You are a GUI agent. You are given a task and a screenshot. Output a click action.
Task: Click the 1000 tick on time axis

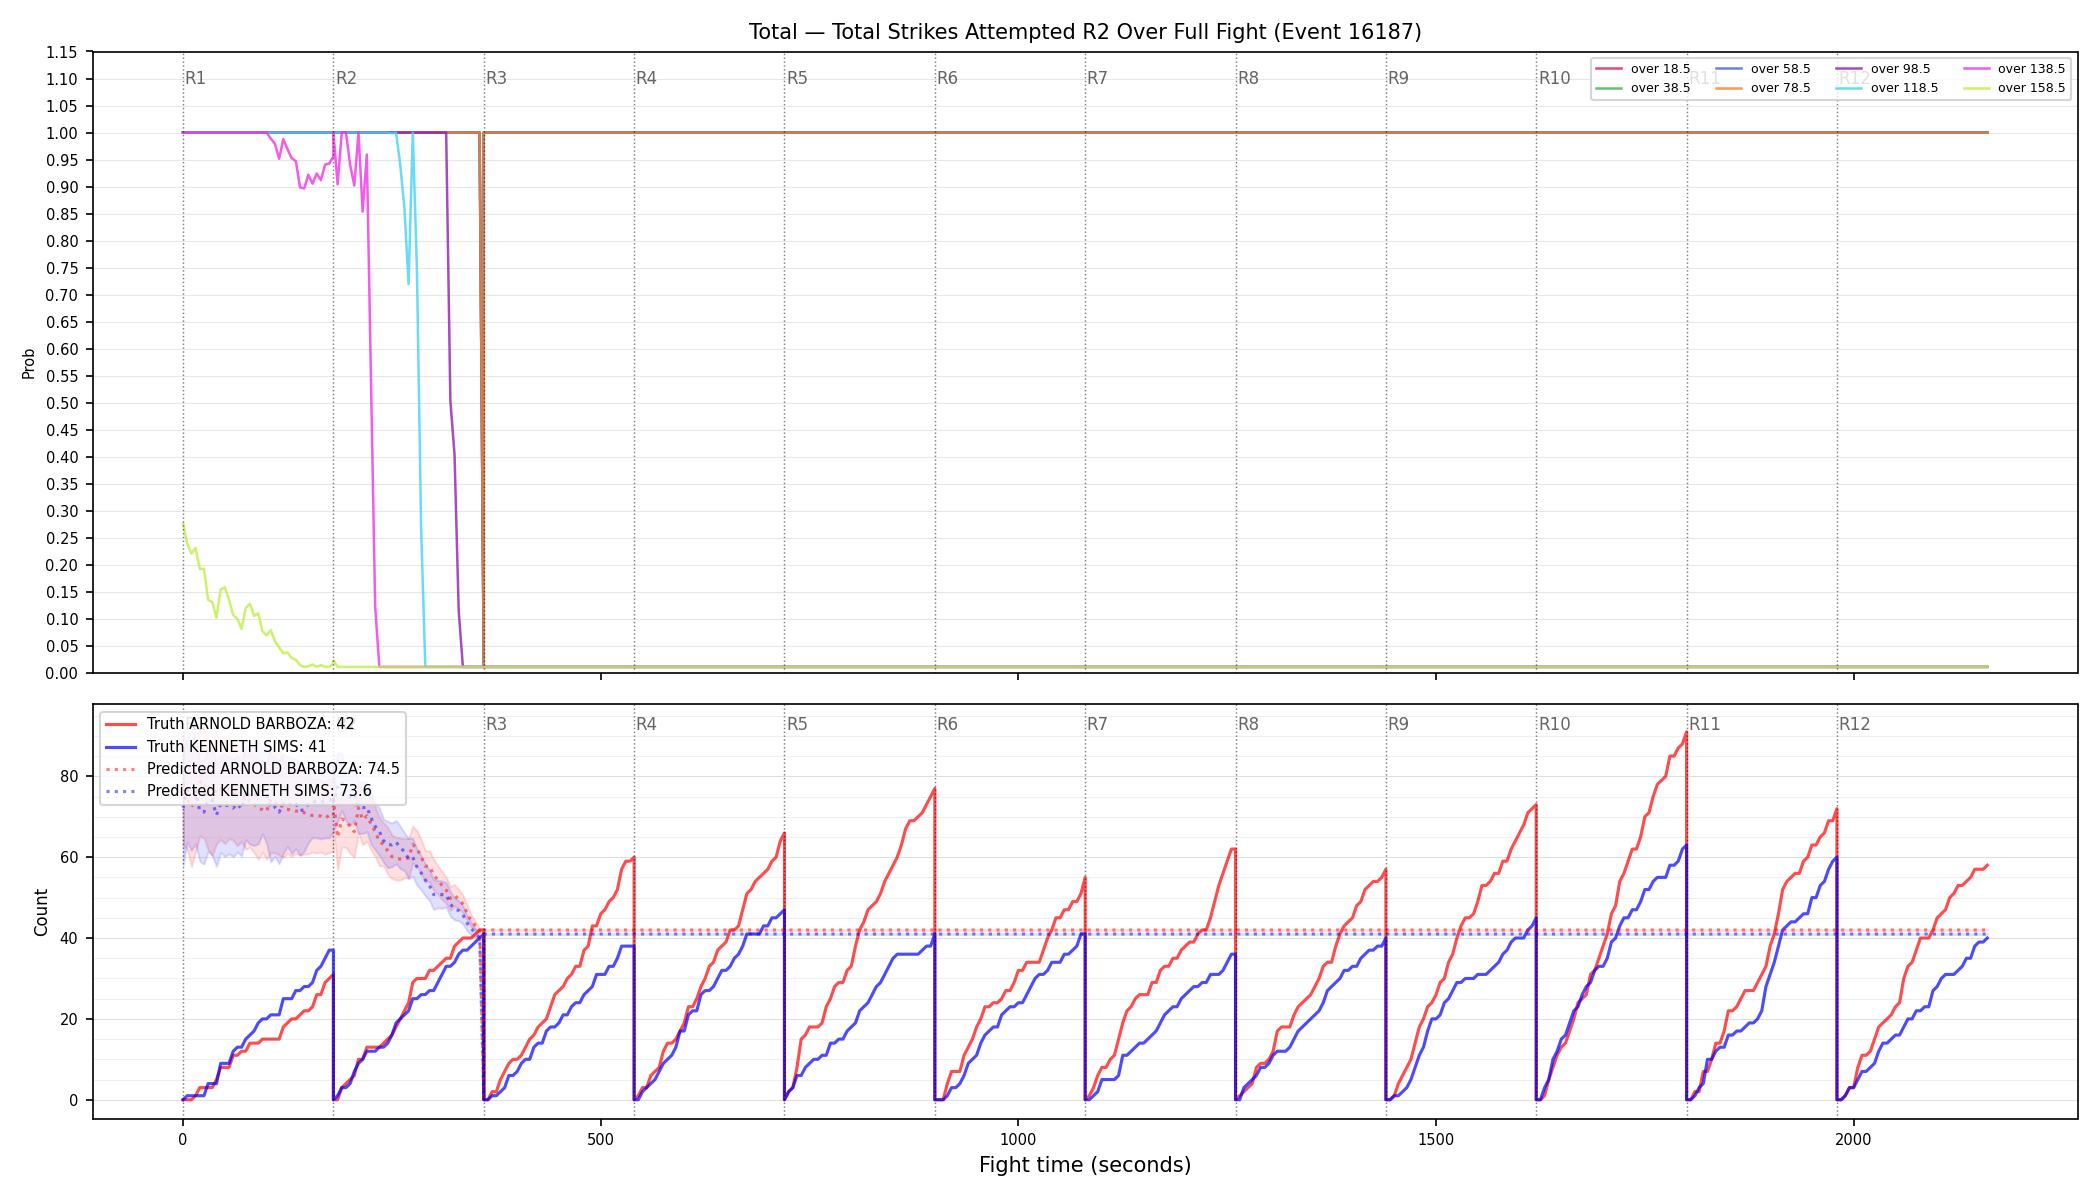pyautogui.click(x=1018, y=1139)
